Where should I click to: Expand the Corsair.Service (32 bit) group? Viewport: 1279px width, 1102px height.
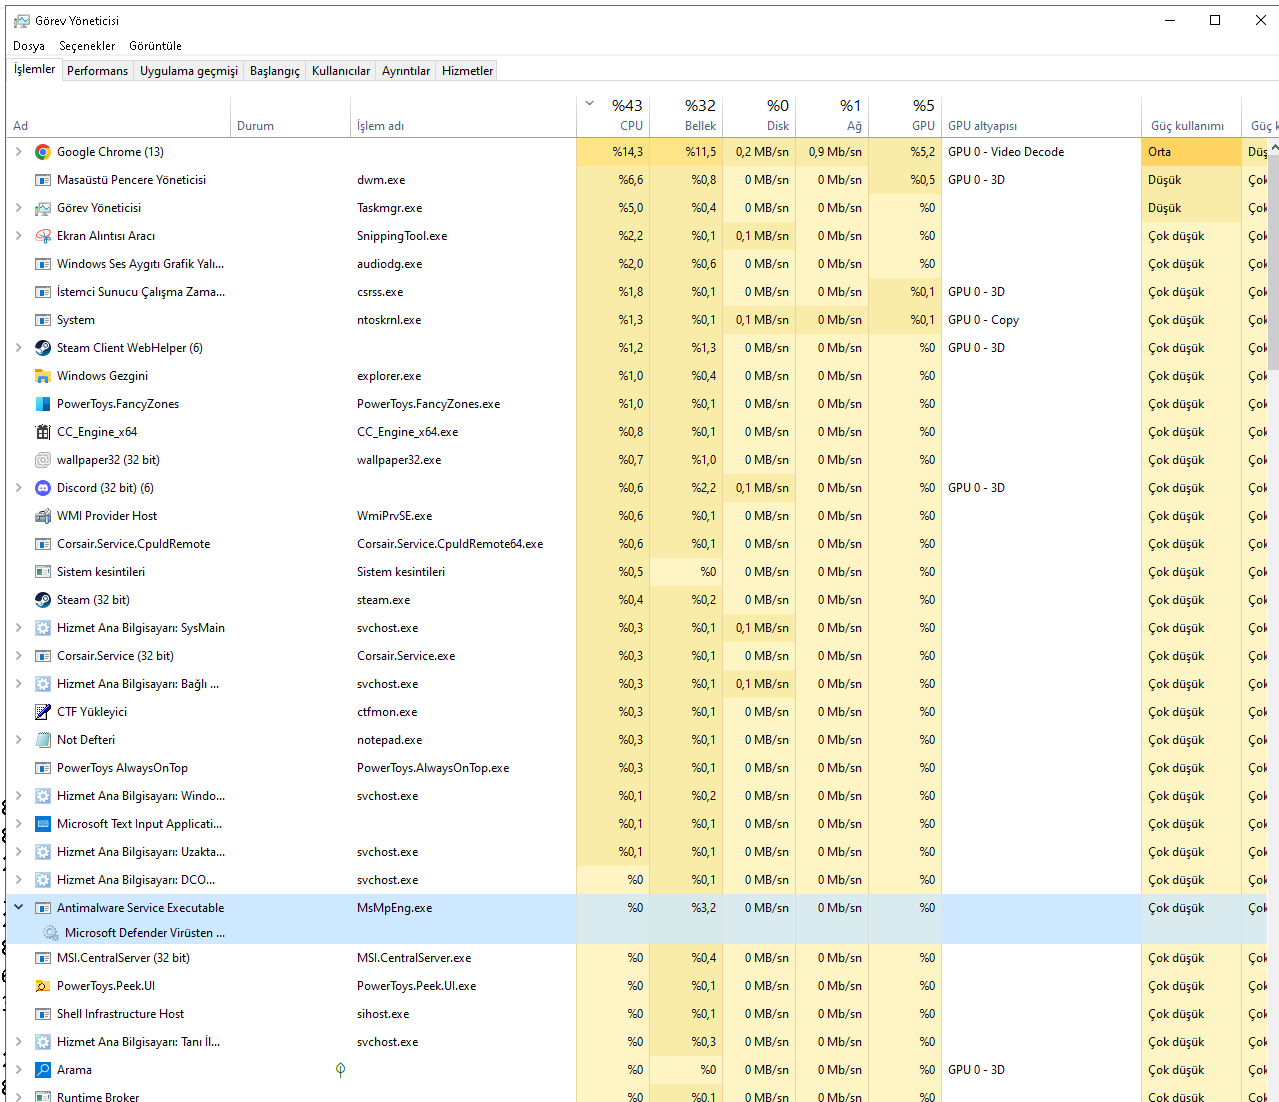pos(18,656)
